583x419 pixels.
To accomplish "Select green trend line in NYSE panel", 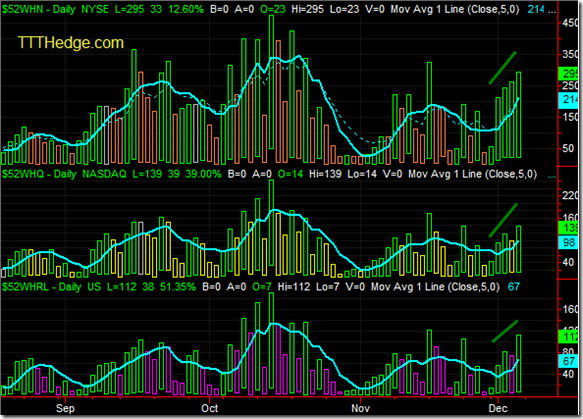I will point(502,68).
